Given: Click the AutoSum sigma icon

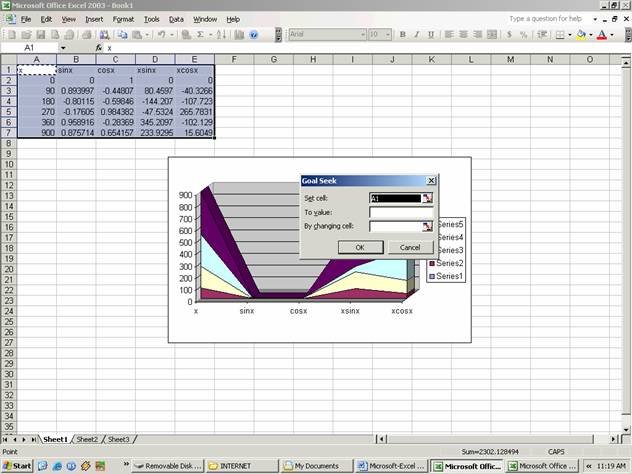Looking at the screenshot, I should [x=200, y=35].
